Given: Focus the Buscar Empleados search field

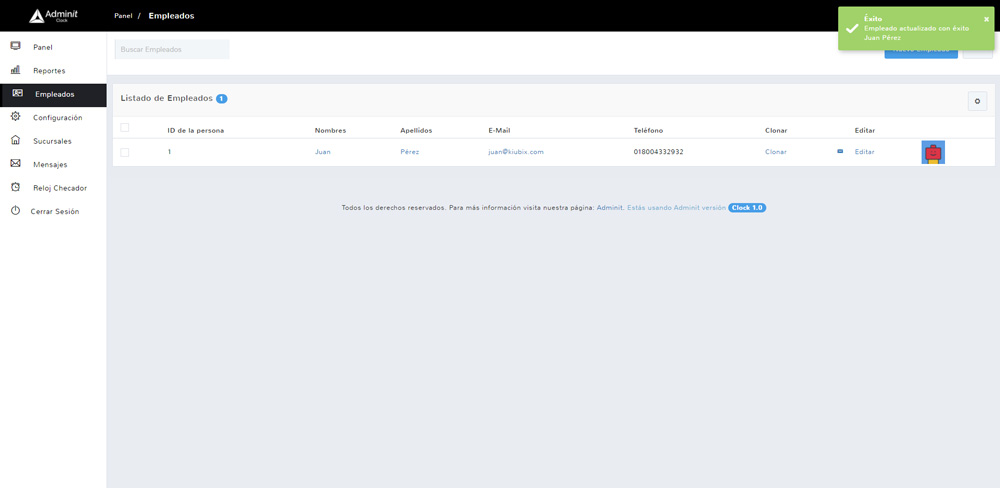Looking at the screenshot, I should tap(172, 49).
